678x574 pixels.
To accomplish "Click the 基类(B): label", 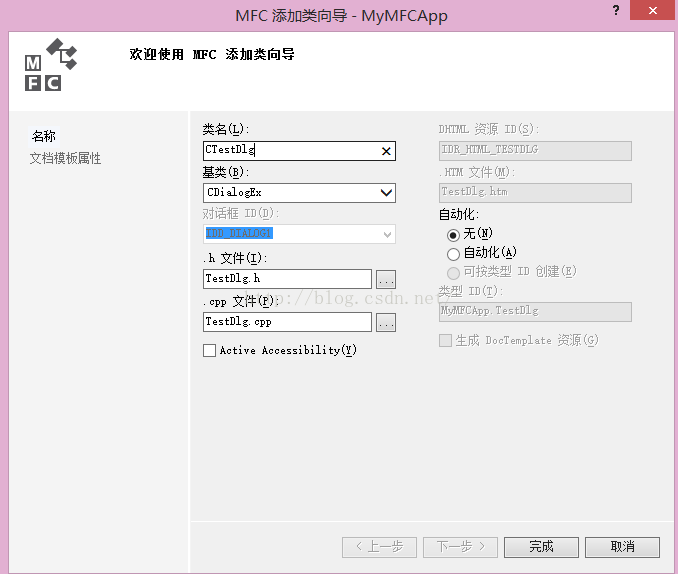I will [226, 172].
